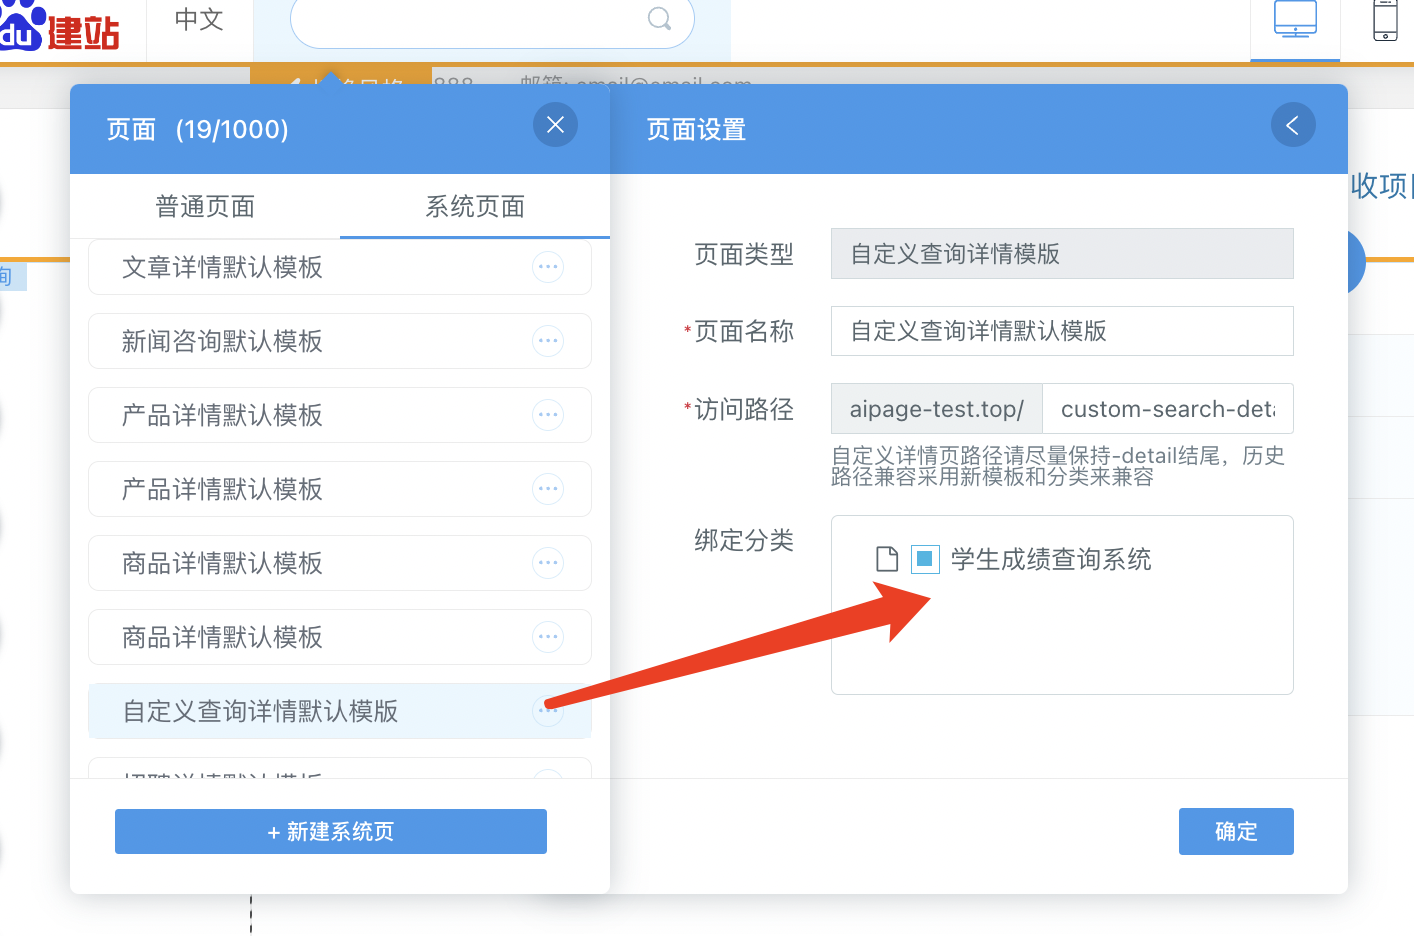Click the search magnifier icon
Viewport: 1414px width, 936px height.
coord(659,18)
